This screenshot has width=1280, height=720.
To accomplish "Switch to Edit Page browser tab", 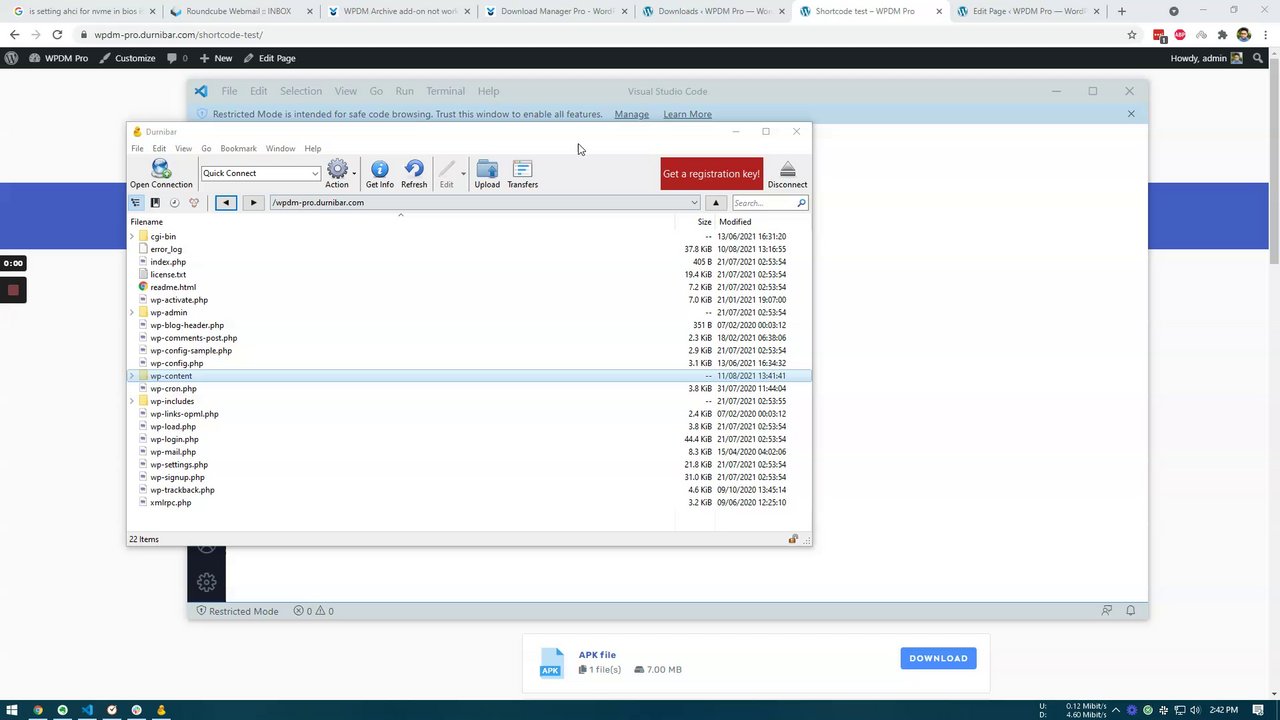I will [x=1030, y=11].
